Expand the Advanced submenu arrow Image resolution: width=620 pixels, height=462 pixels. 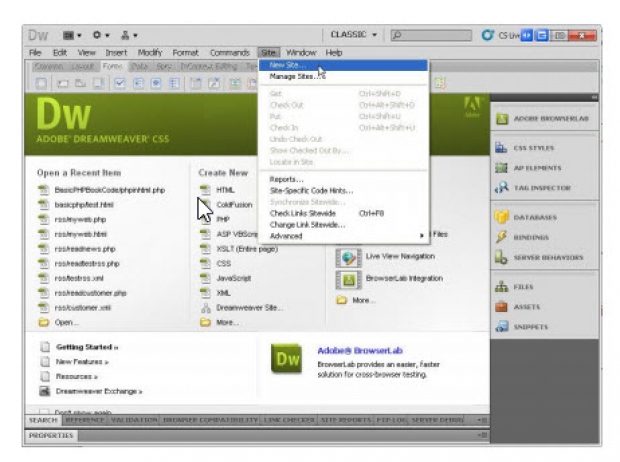point(422,236)
